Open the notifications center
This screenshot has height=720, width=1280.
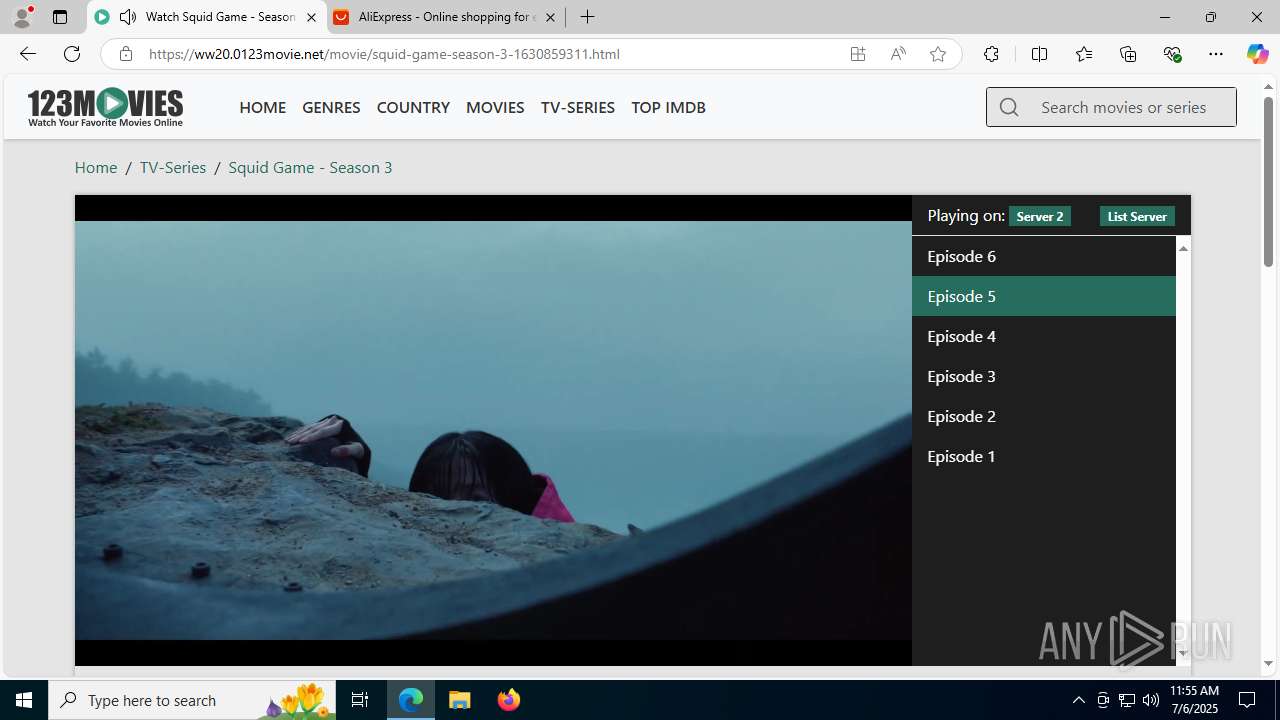pyautogui.click(x=1248, y=700)
